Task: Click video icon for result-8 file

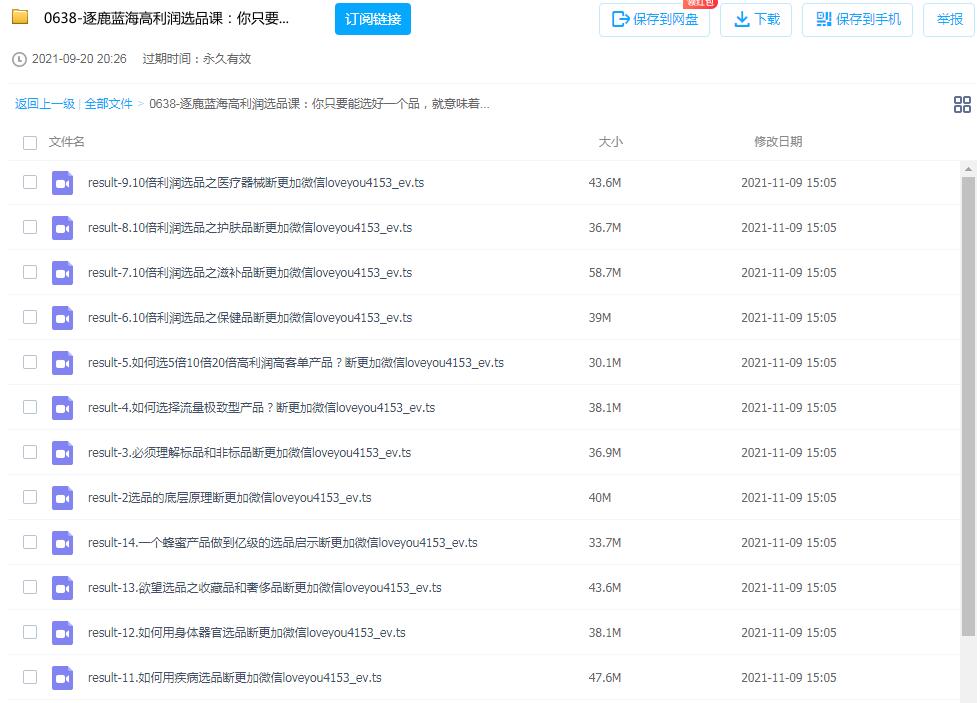Action: point(62,228)
